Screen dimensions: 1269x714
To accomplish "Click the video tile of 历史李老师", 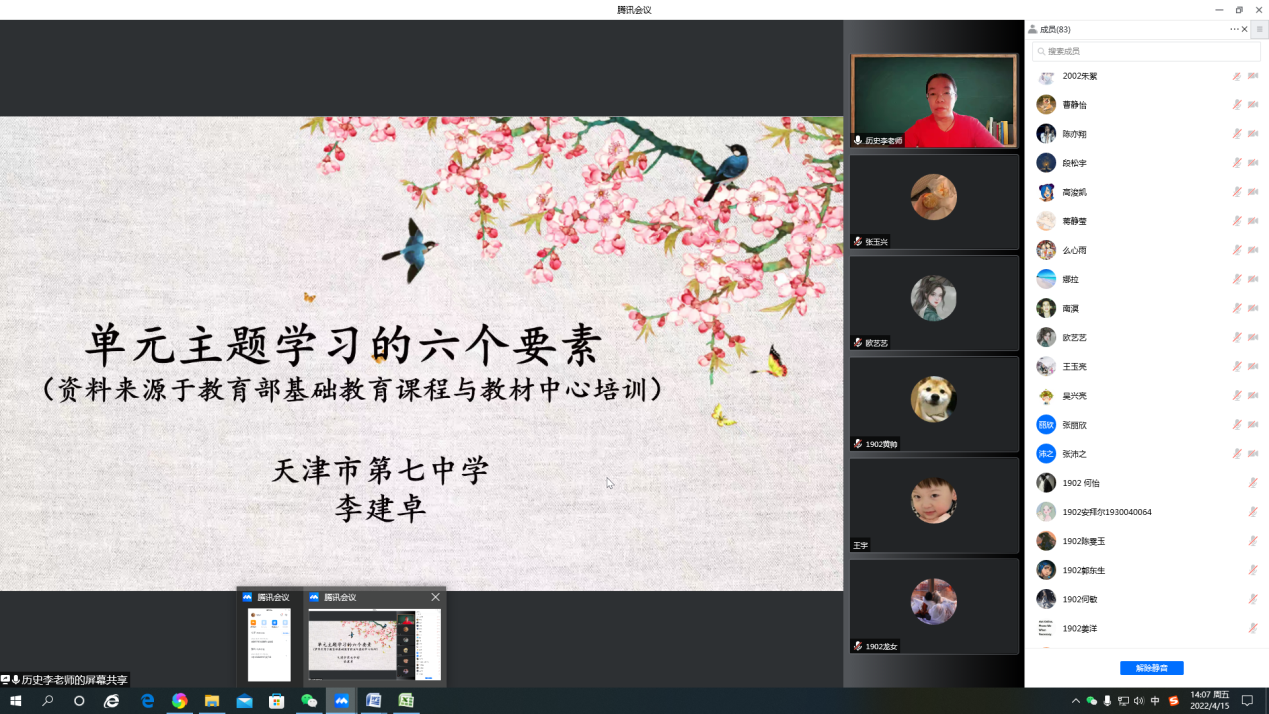I will click(933, 101).
